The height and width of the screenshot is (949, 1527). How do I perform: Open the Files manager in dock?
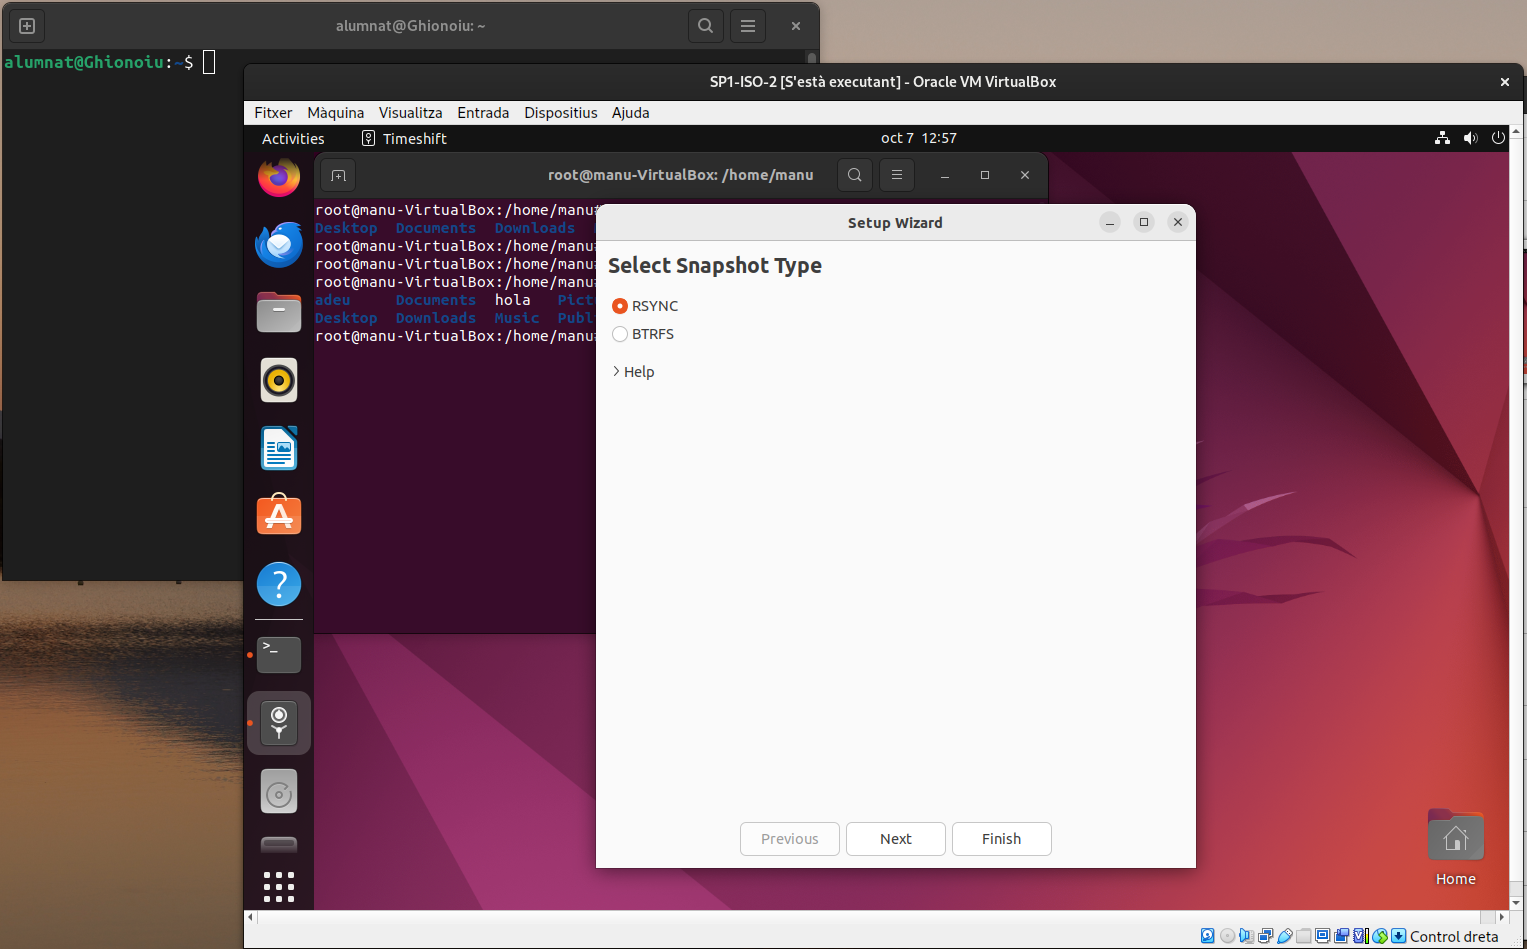point(279,313)
